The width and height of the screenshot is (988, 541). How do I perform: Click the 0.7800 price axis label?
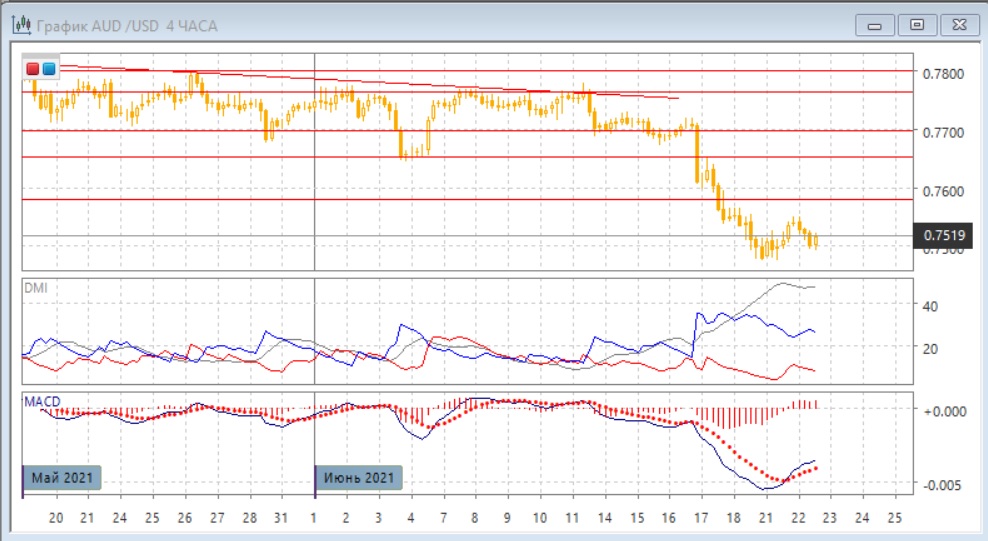pos(943,74)
